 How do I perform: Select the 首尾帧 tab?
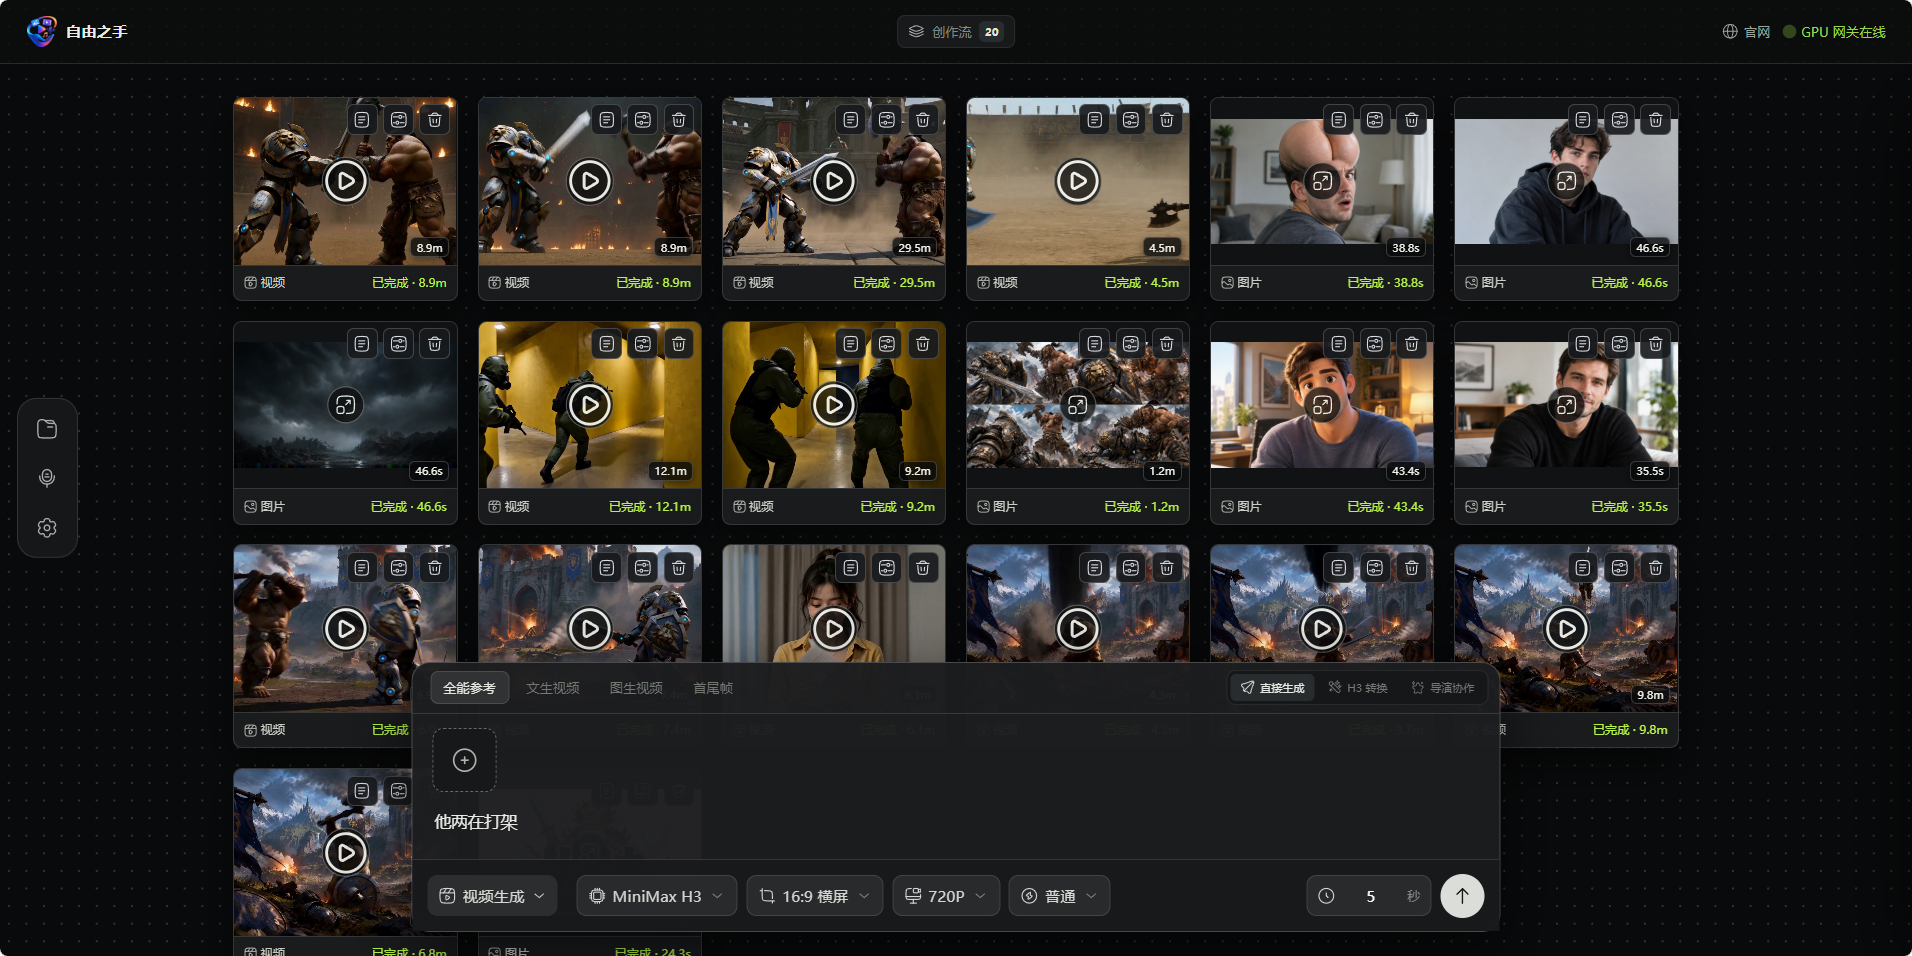[713, 688]
